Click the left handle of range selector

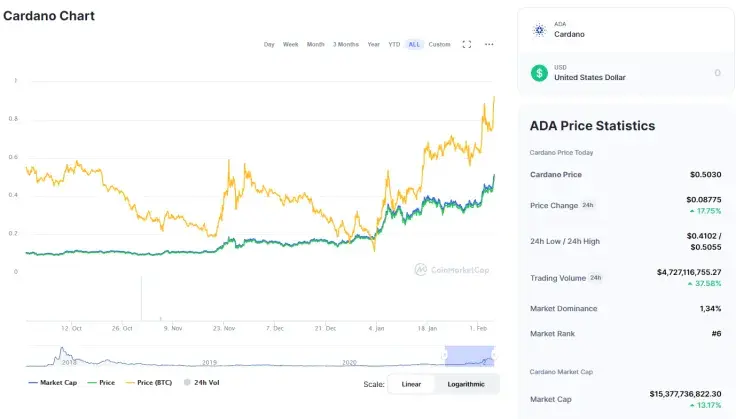click(445, 355)
